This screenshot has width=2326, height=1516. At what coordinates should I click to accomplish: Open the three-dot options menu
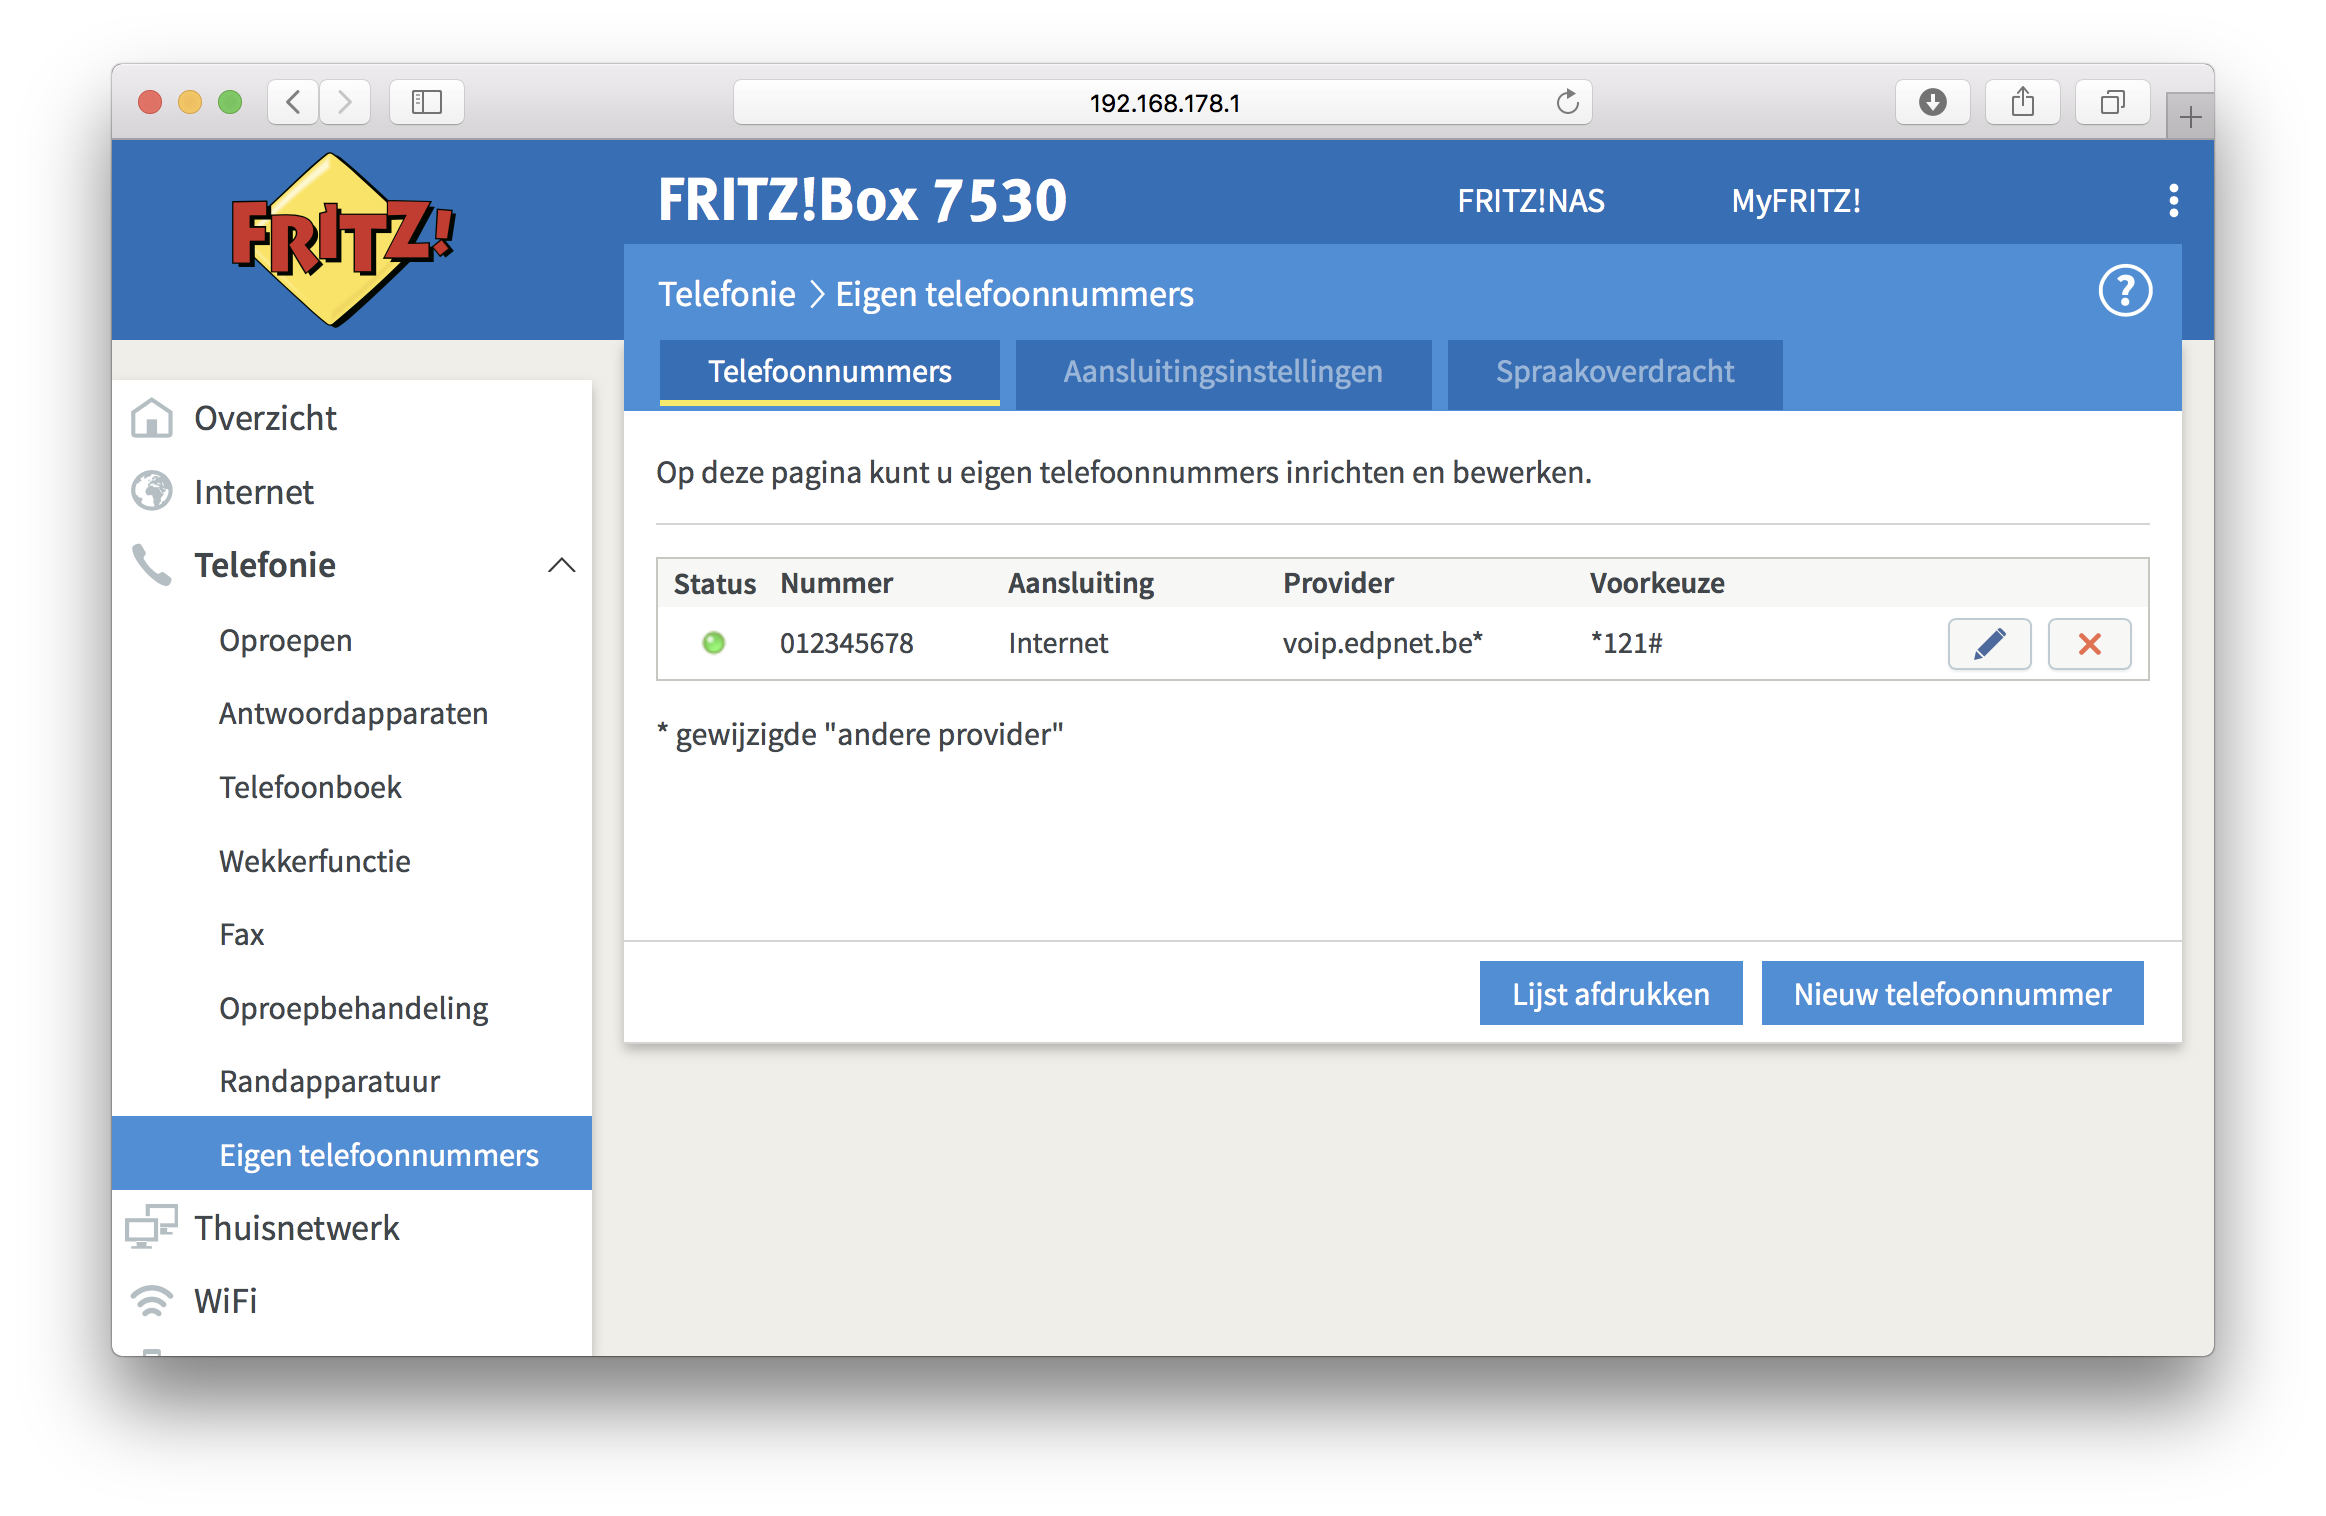pos(2173,201)
